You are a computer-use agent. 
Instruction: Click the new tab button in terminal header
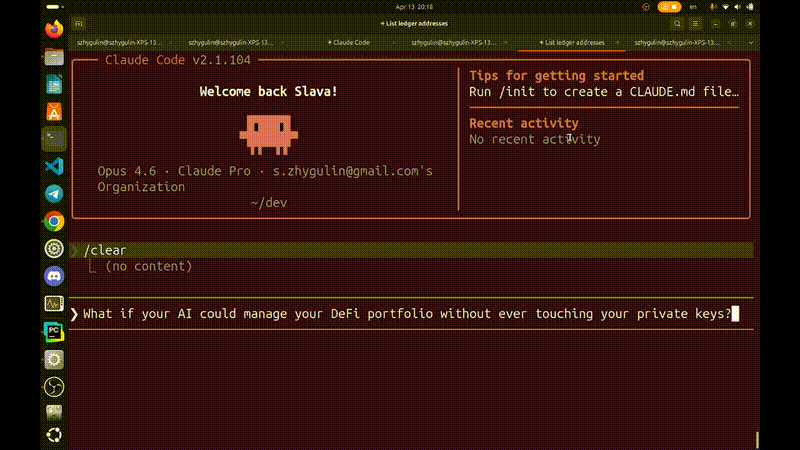pyautogui.click(x=79, y=23)
